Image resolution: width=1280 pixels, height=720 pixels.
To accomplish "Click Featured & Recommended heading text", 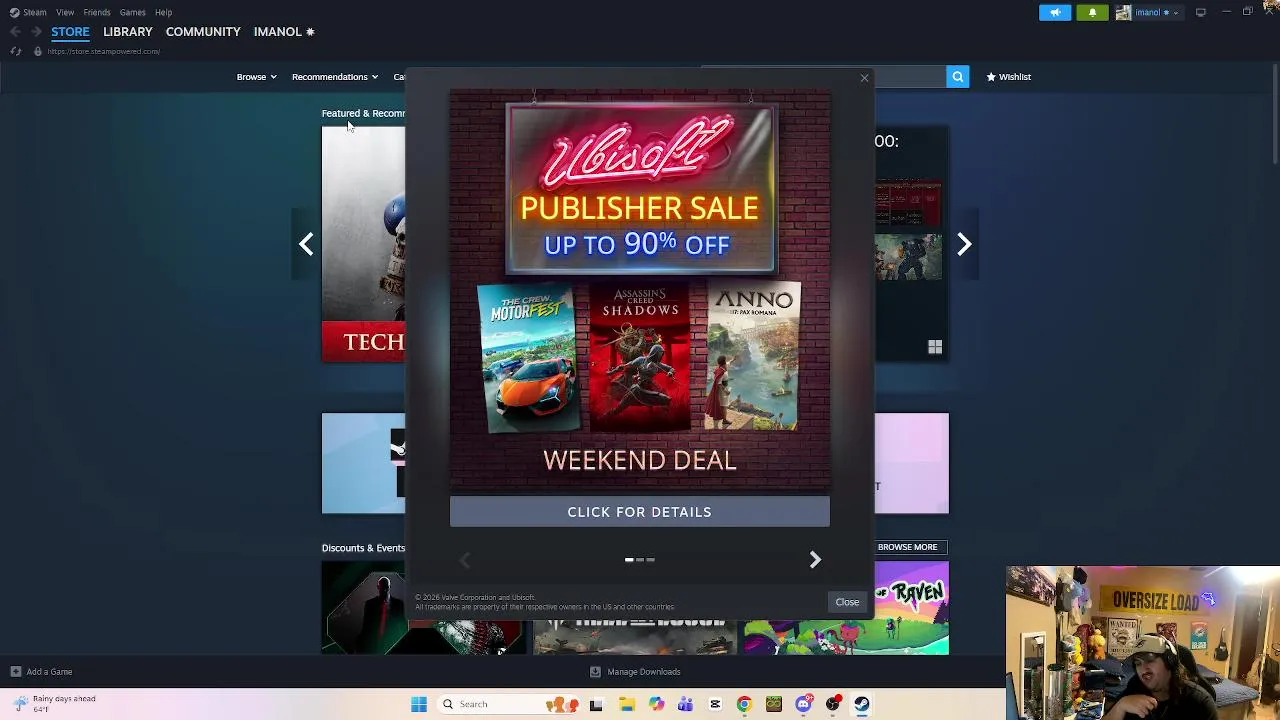I will 363,113.
